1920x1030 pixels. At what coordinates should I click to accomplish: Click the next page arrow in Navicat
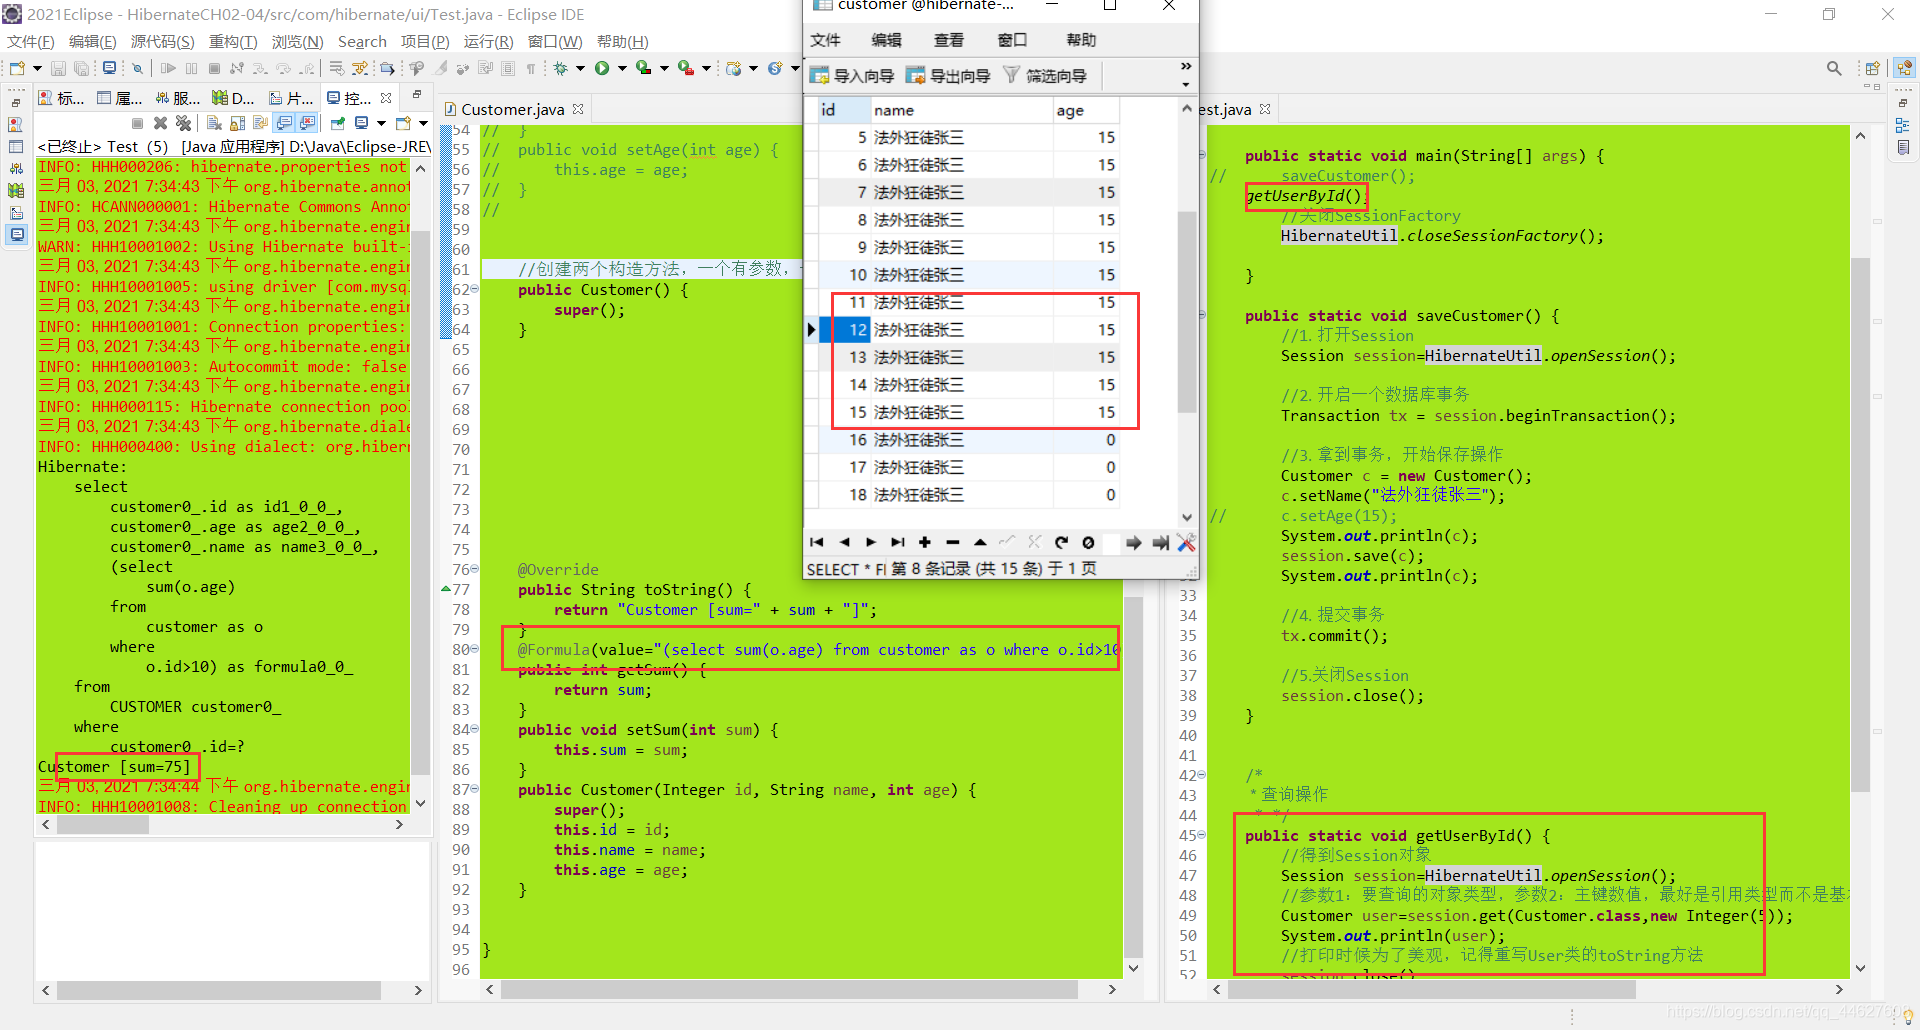tap(1133, 542)
